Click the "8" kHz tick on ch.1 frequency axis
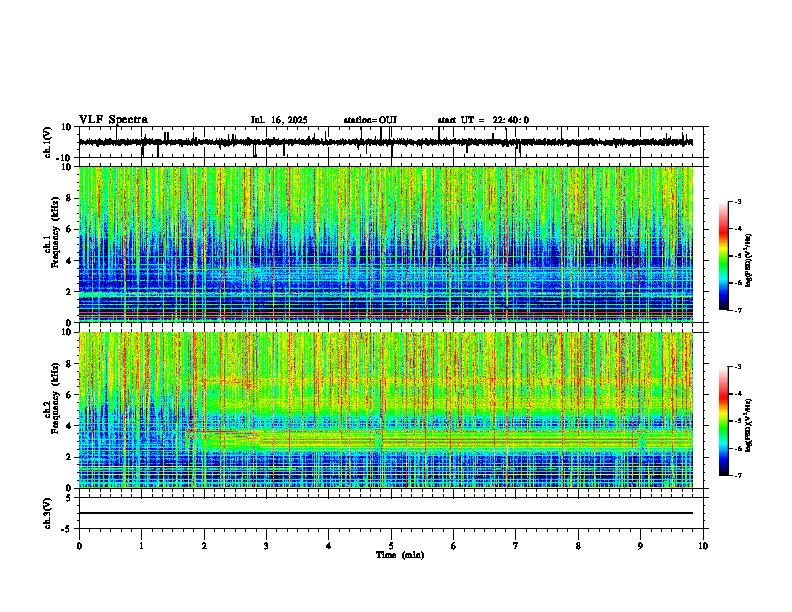Image resolution: width=792 pixels, height=612 pixels. 70,198
